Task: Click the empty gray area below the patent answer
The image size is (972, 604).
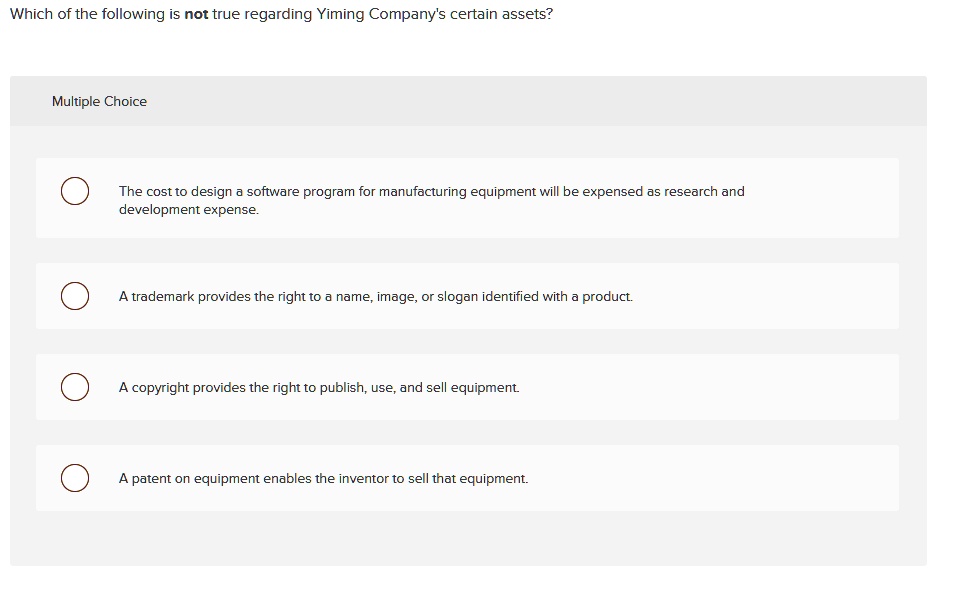Action: [467, 538]
